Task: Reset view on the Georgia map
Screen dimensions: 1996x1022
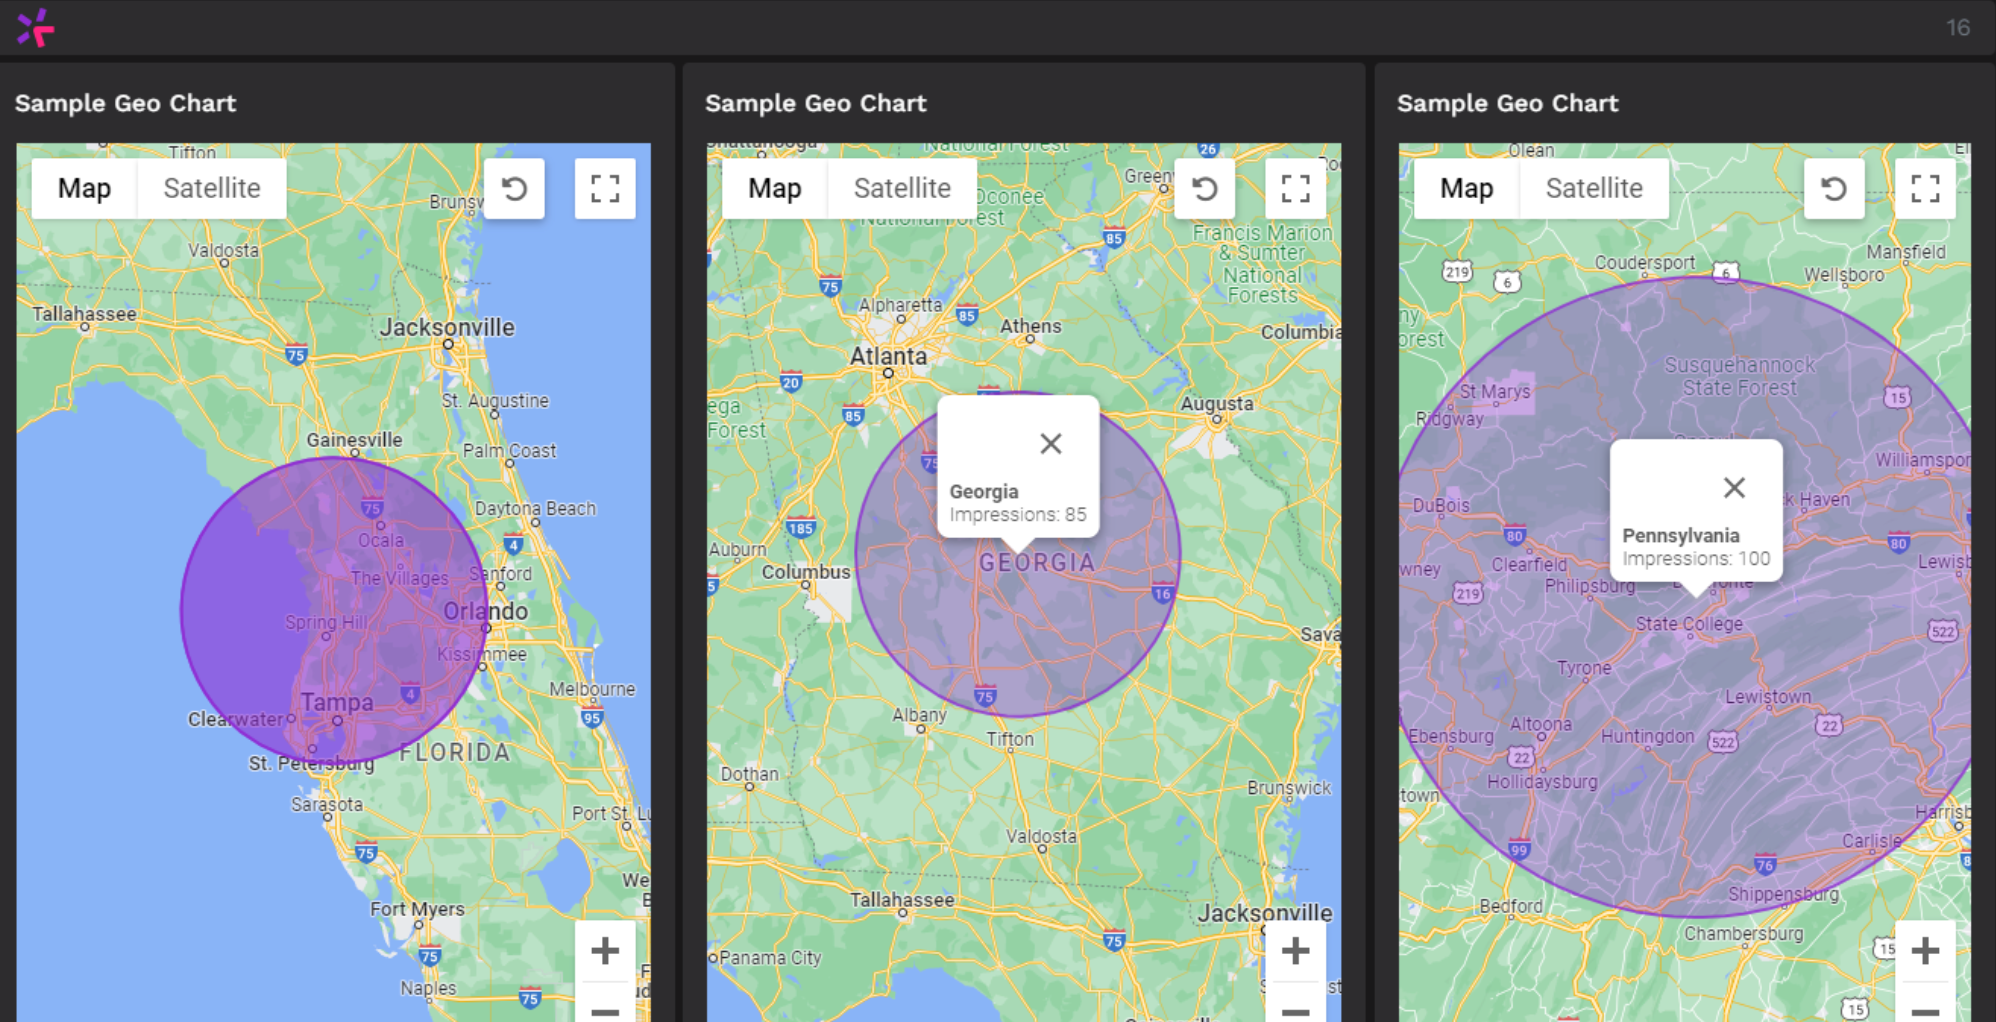Action: pos(1205,188)
